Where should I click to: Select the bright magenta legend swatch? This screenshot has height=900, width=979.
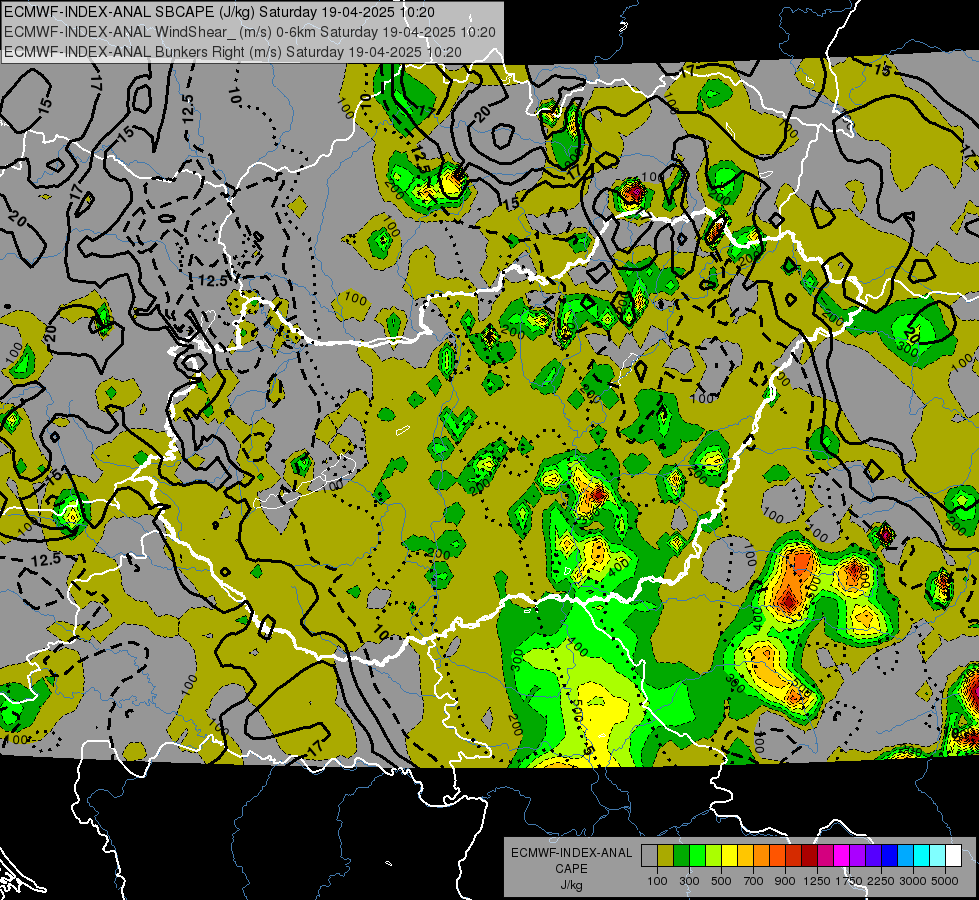842,856
